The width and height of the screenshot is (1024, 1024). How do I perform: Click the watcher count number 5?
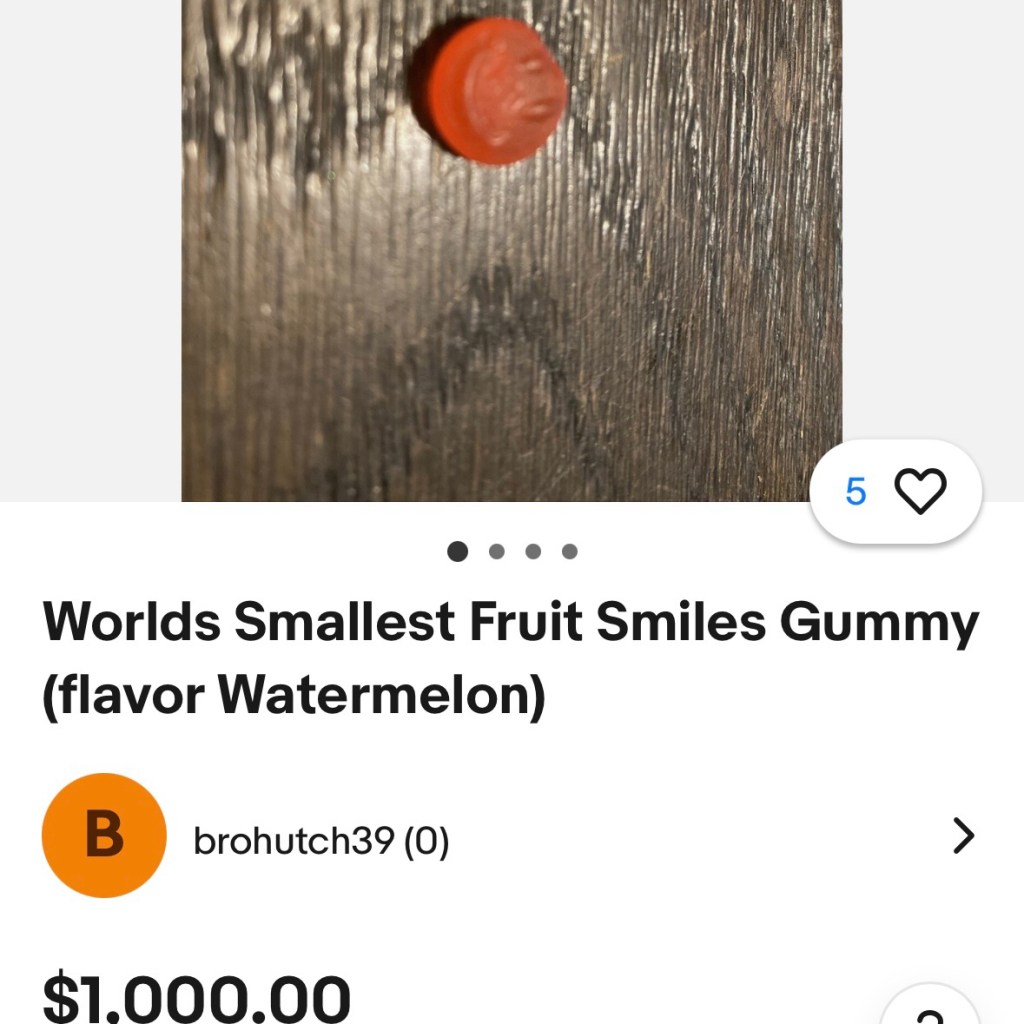[x=856, y=492]
